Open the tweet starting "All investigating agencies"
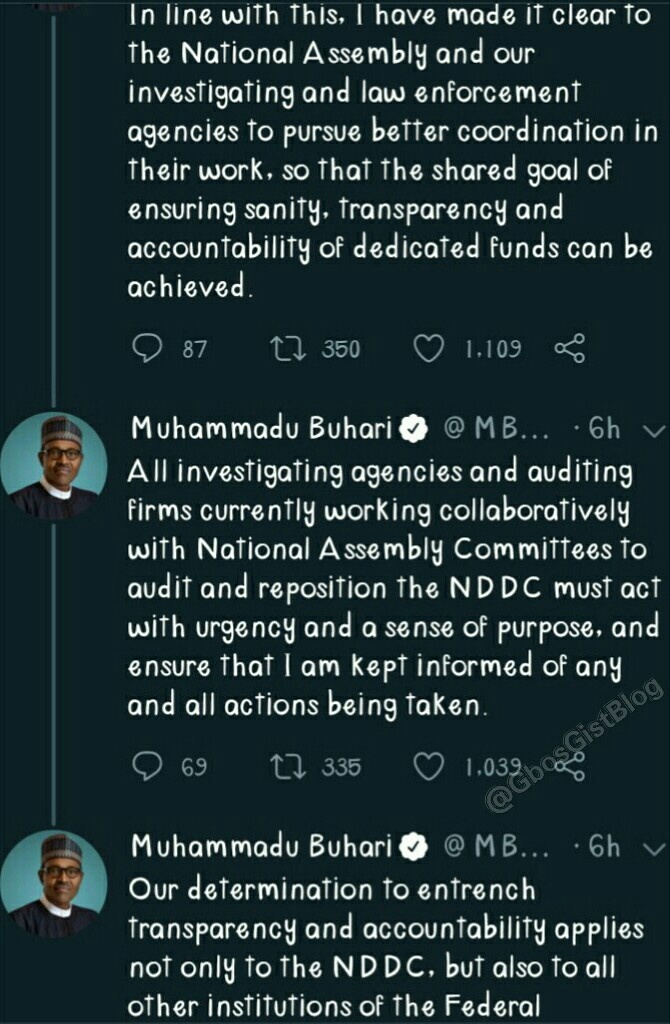The width and height of the screenshot is (670, 1024). (x=390, y=588)
